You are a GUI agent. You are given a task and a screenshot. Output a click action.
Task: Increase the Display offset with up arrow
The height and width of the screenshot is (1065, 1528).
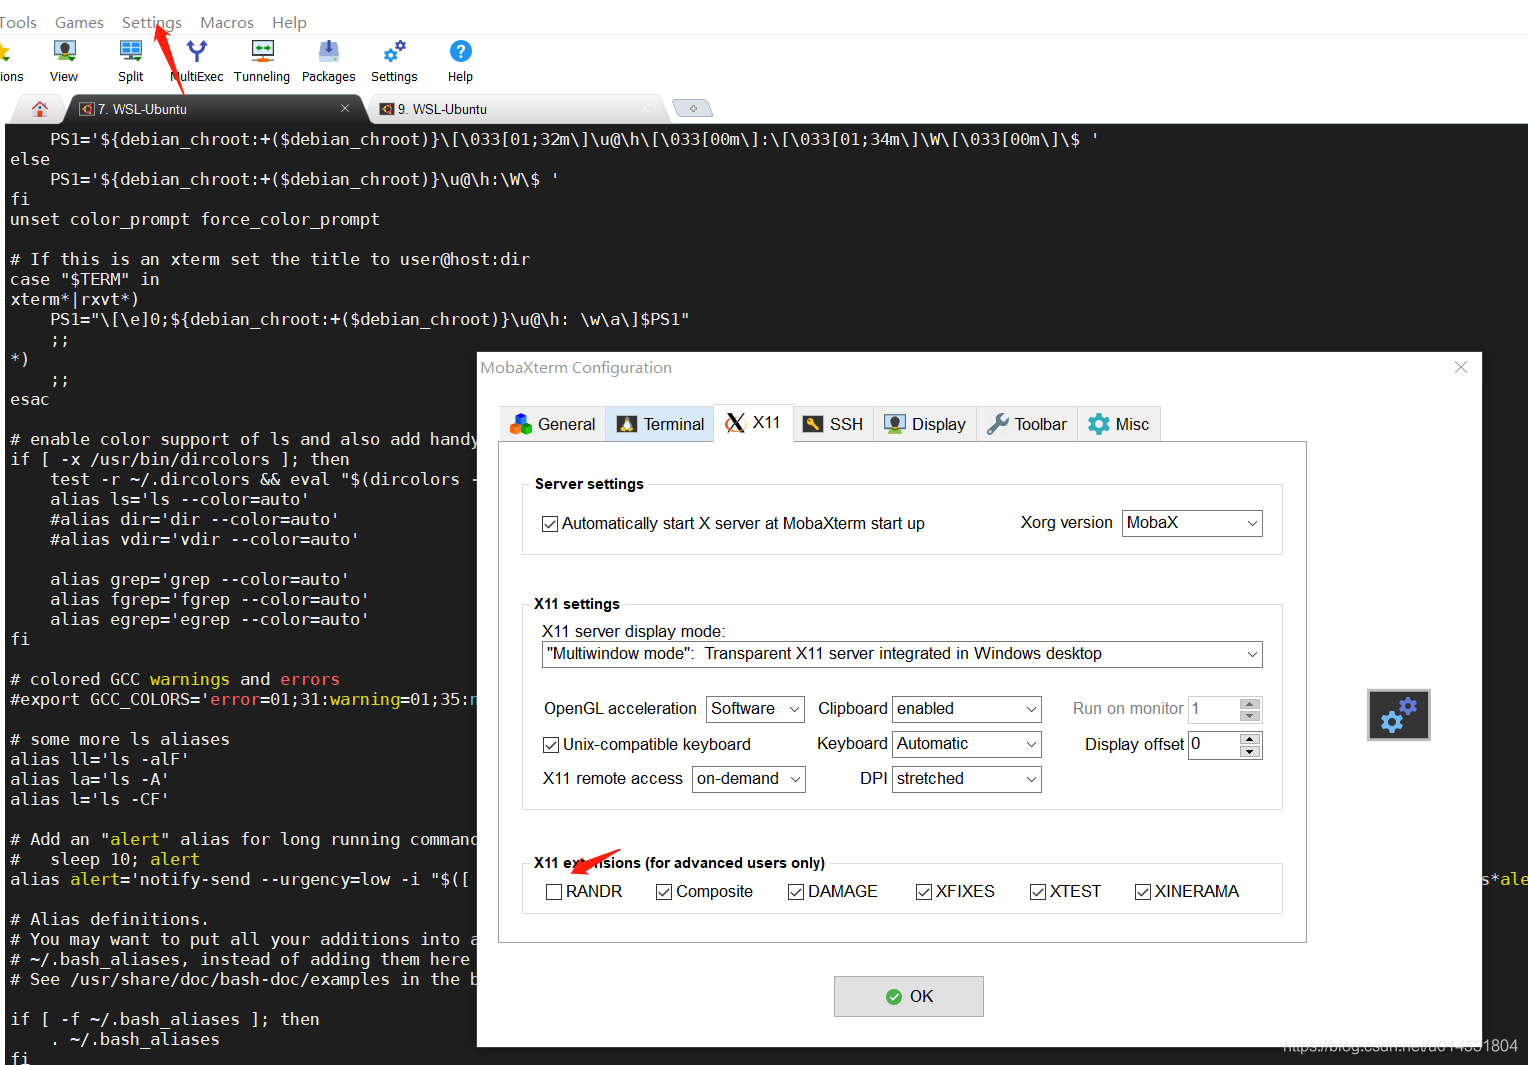coord(1250,739)
